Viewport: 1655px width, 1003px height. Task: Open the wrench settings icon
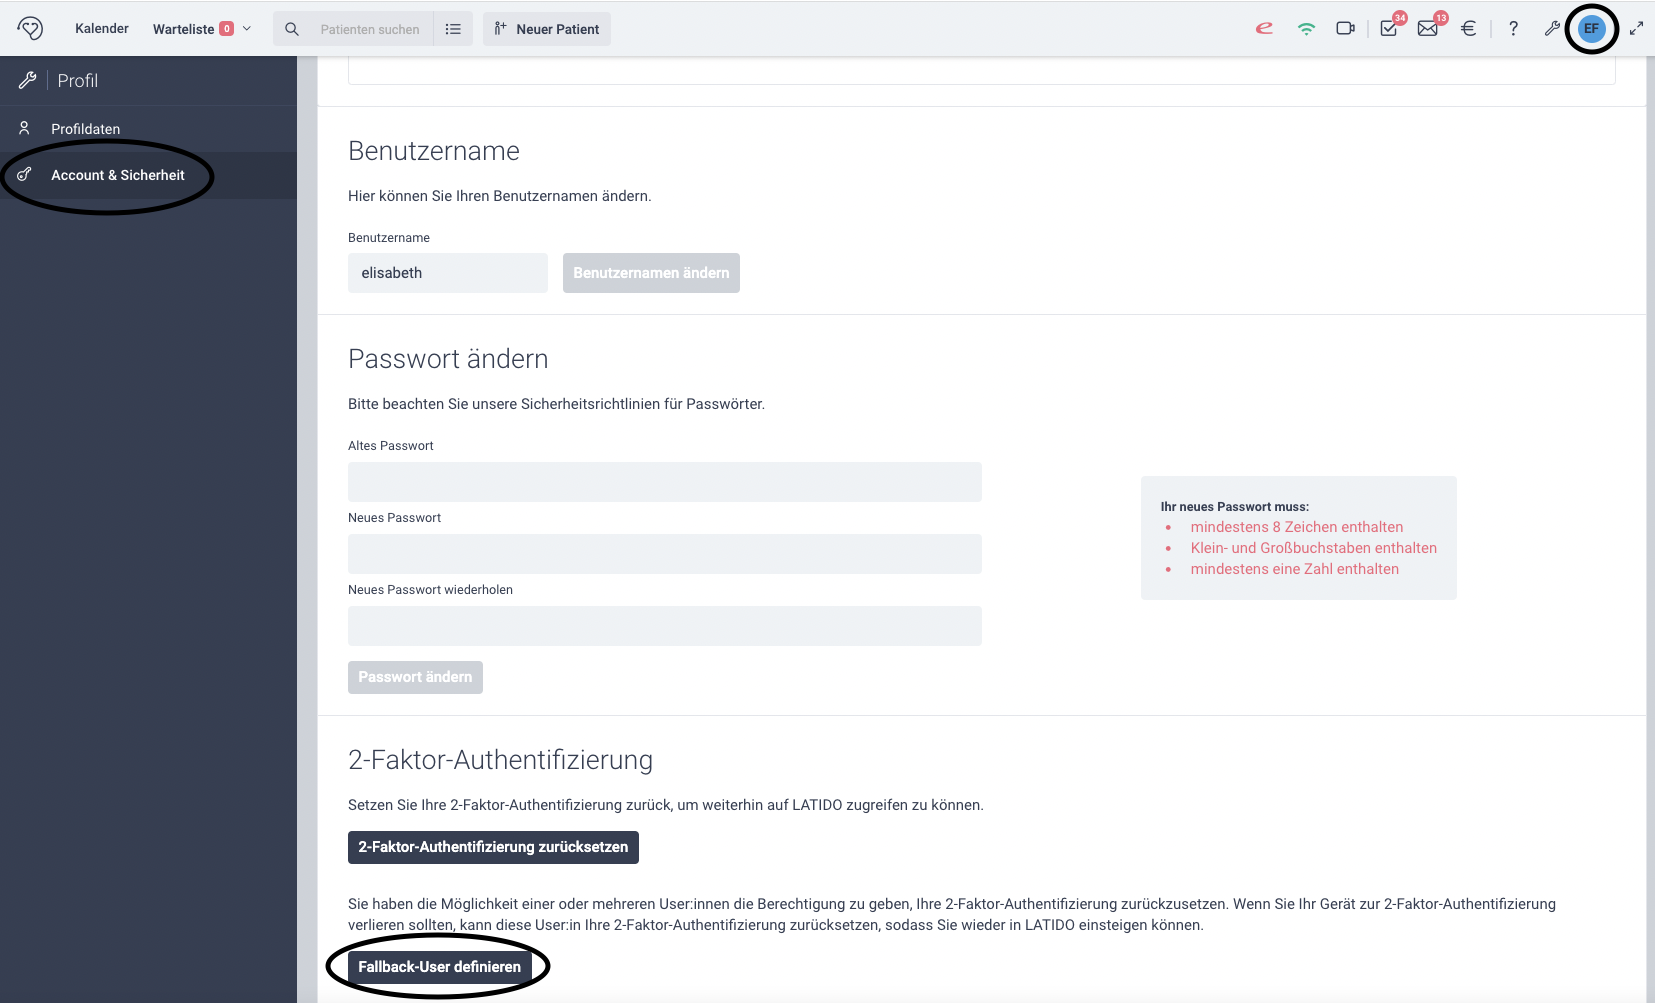(1550, 28)
